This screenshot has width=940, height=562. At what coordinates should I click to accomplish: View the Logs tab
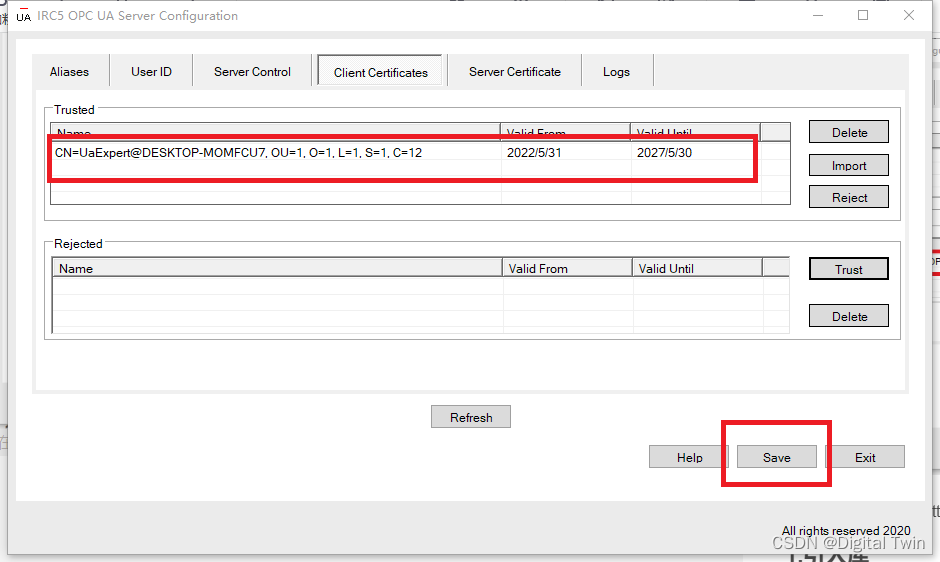(616, 71)
